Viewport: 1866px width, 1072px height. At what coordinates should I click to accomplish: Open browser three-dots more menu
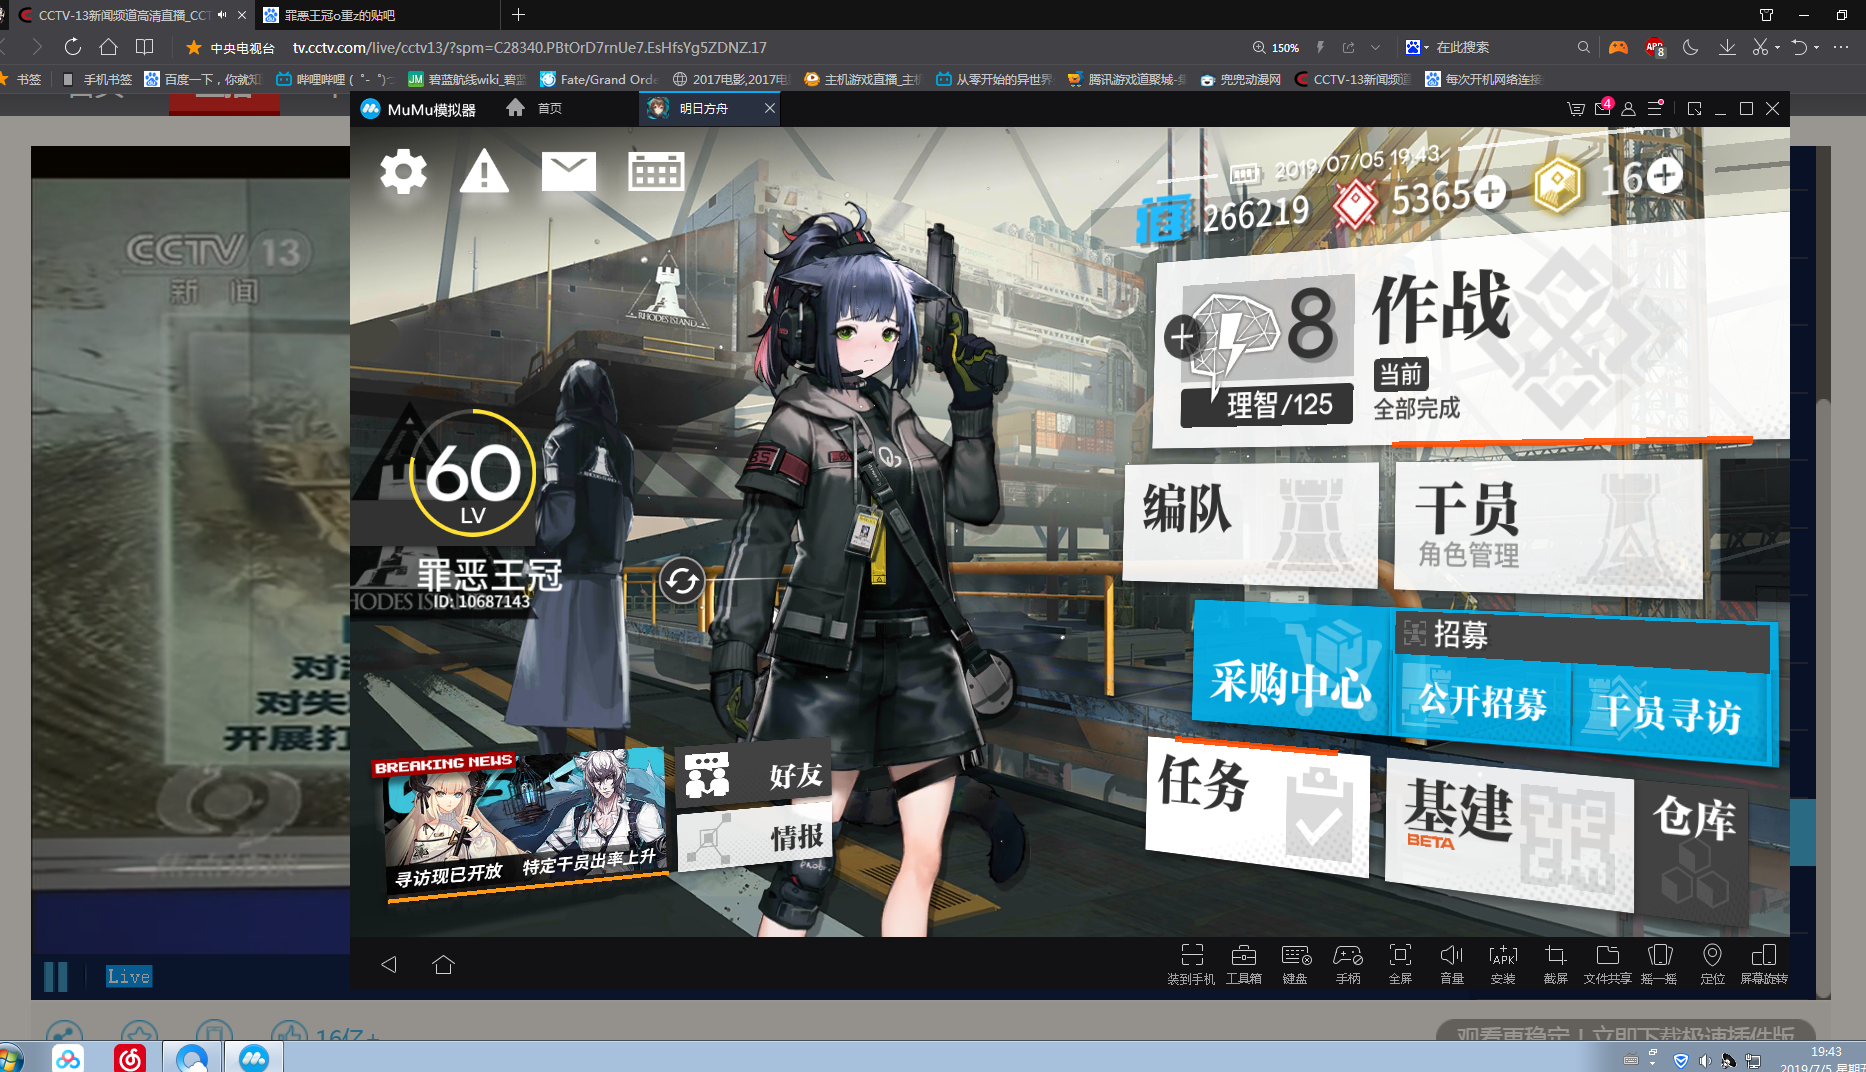[1841, 47]
